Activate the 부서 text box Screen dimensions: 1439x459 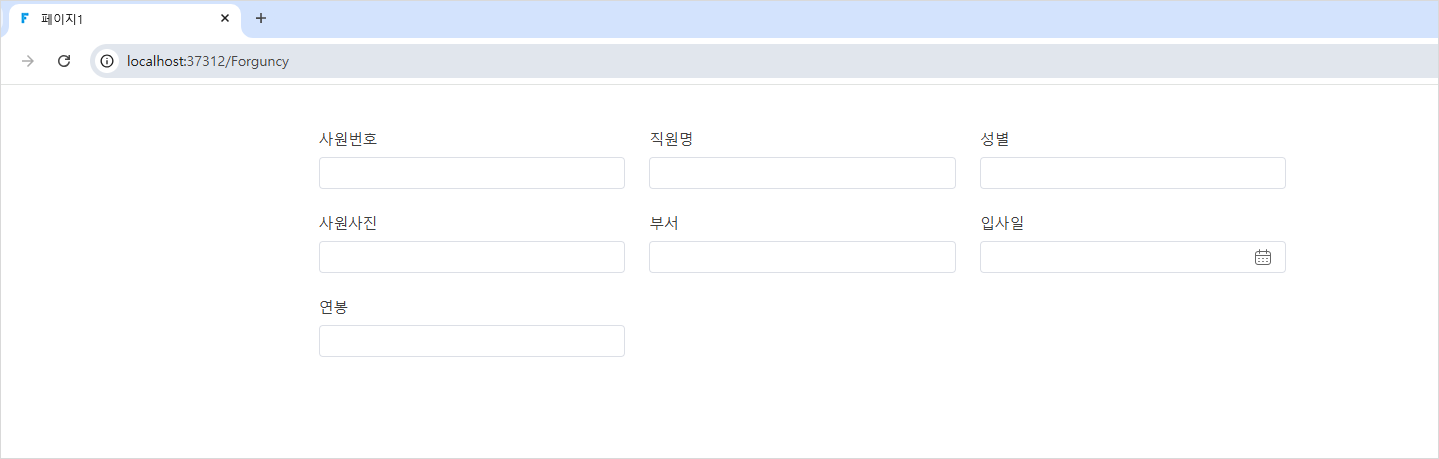802,257
